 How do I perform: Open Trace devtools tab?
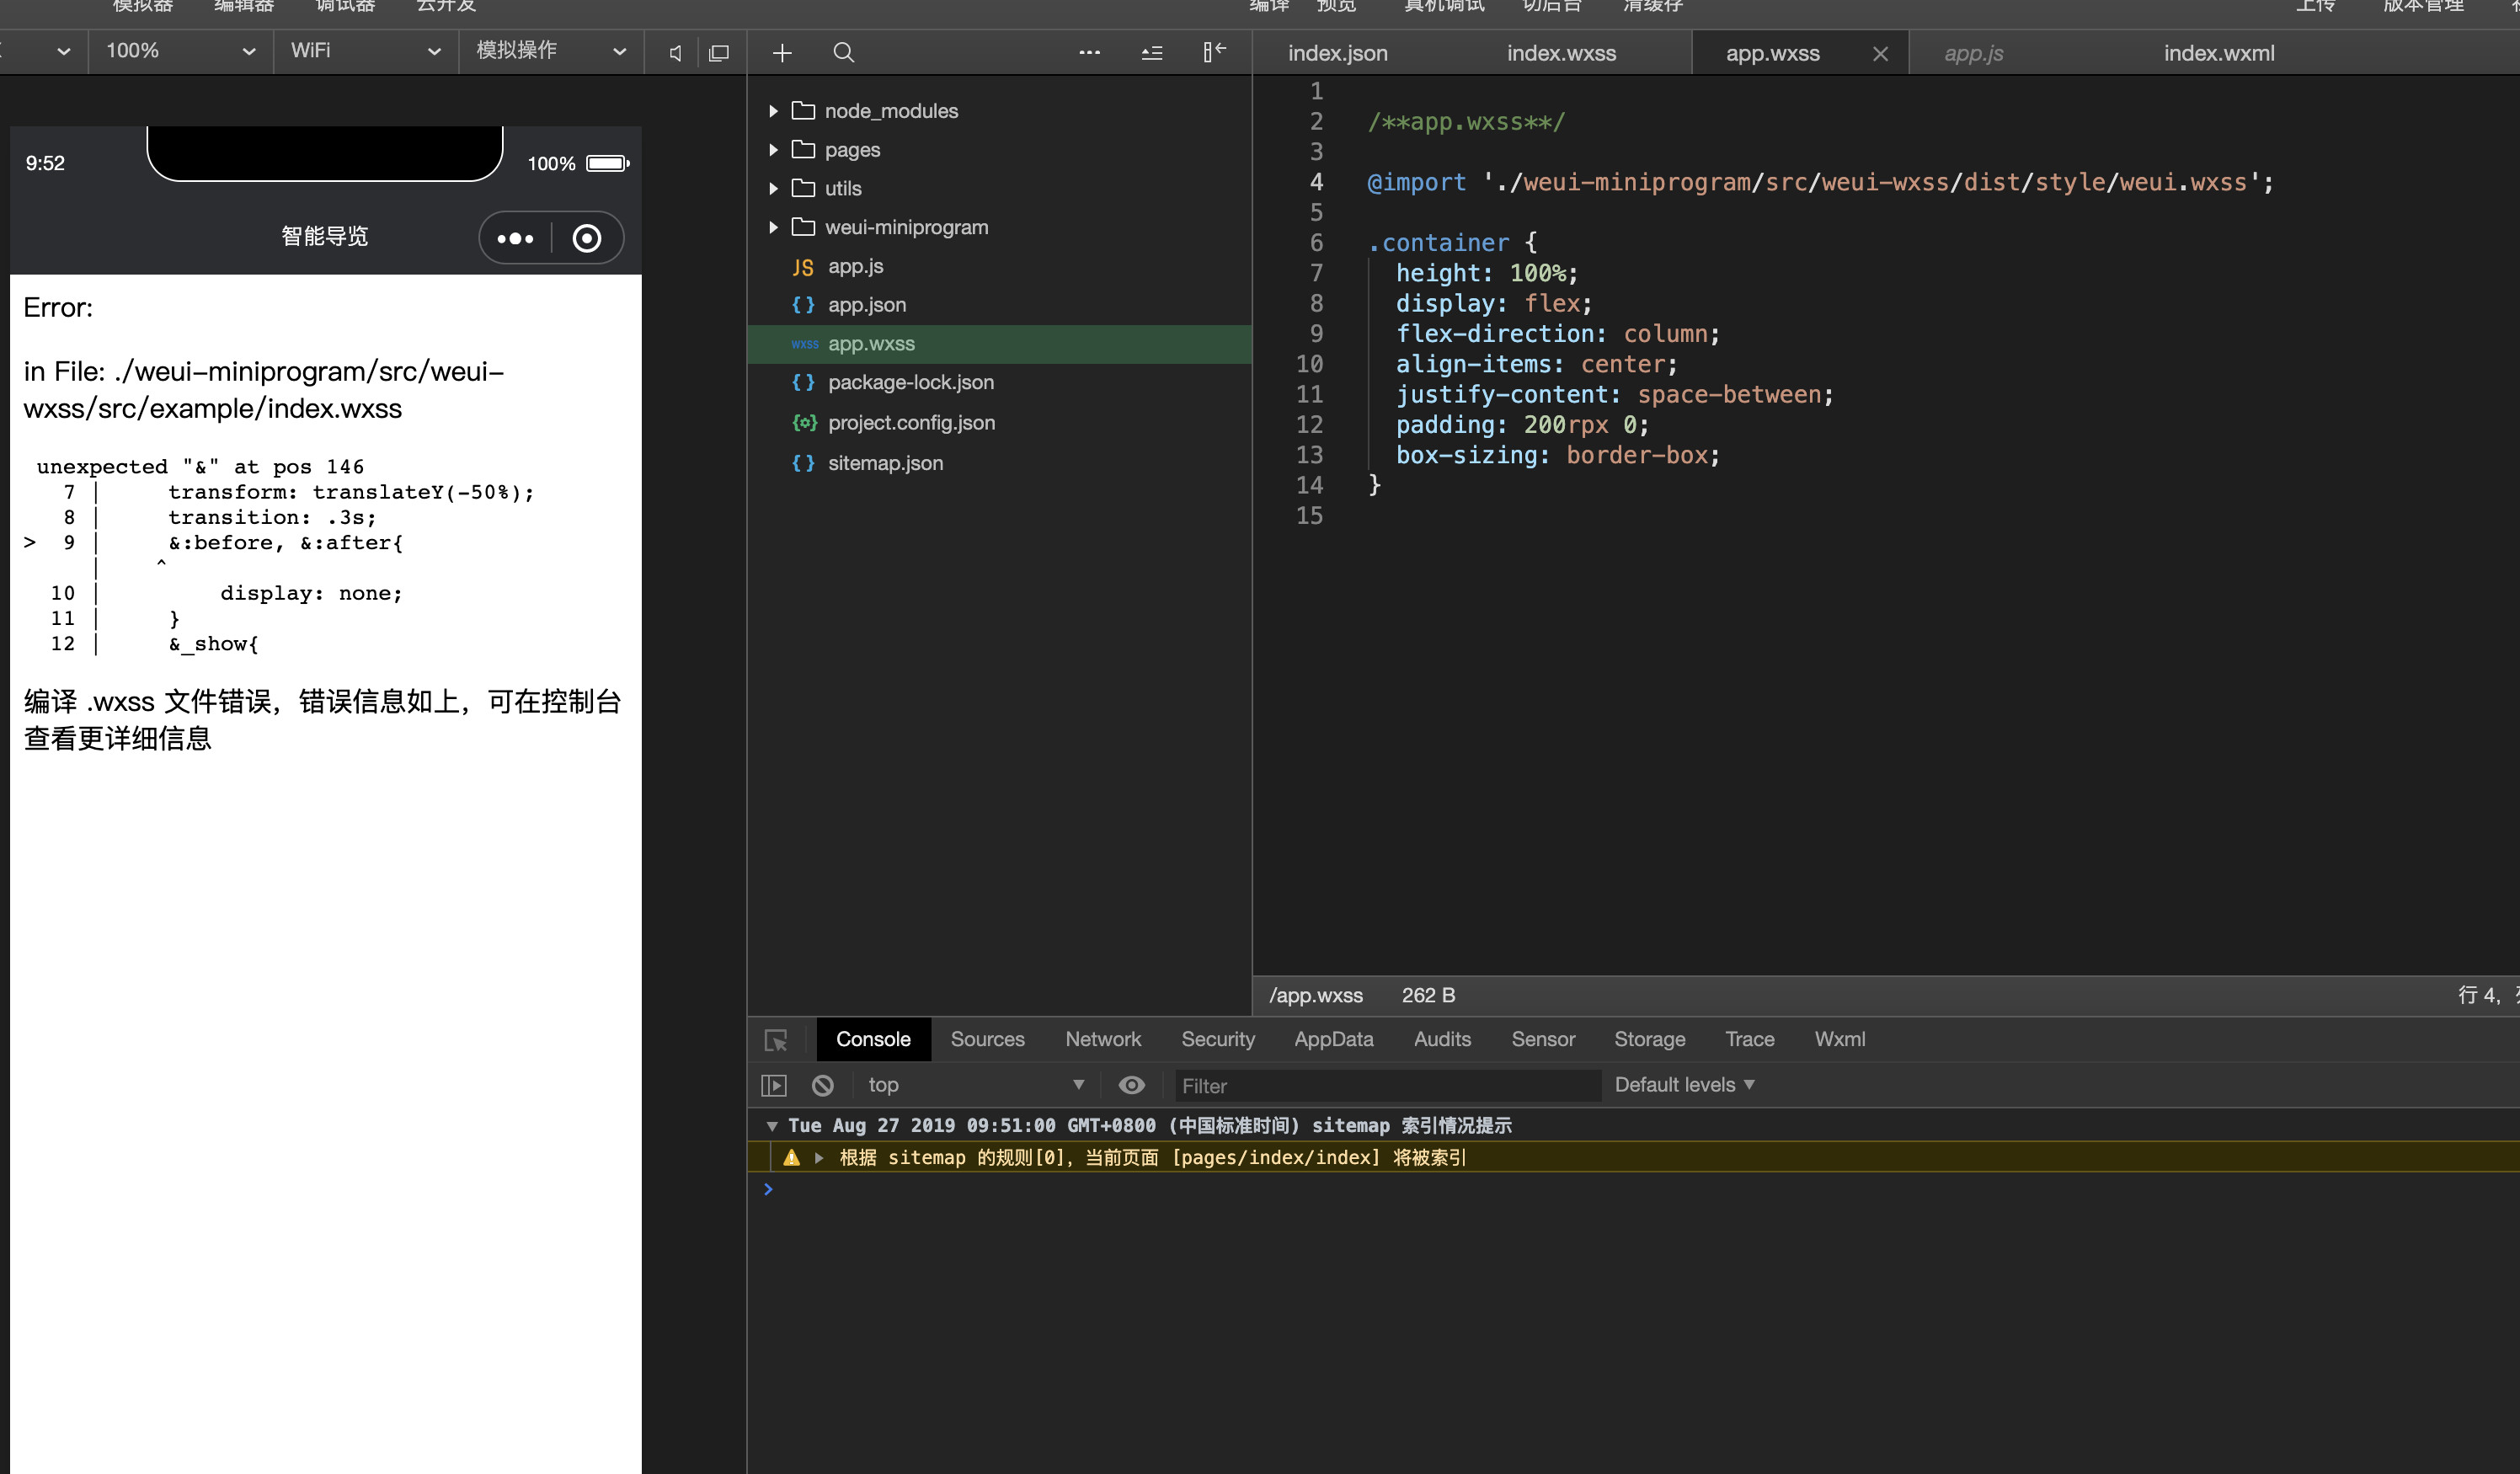pos(1749,1039)
